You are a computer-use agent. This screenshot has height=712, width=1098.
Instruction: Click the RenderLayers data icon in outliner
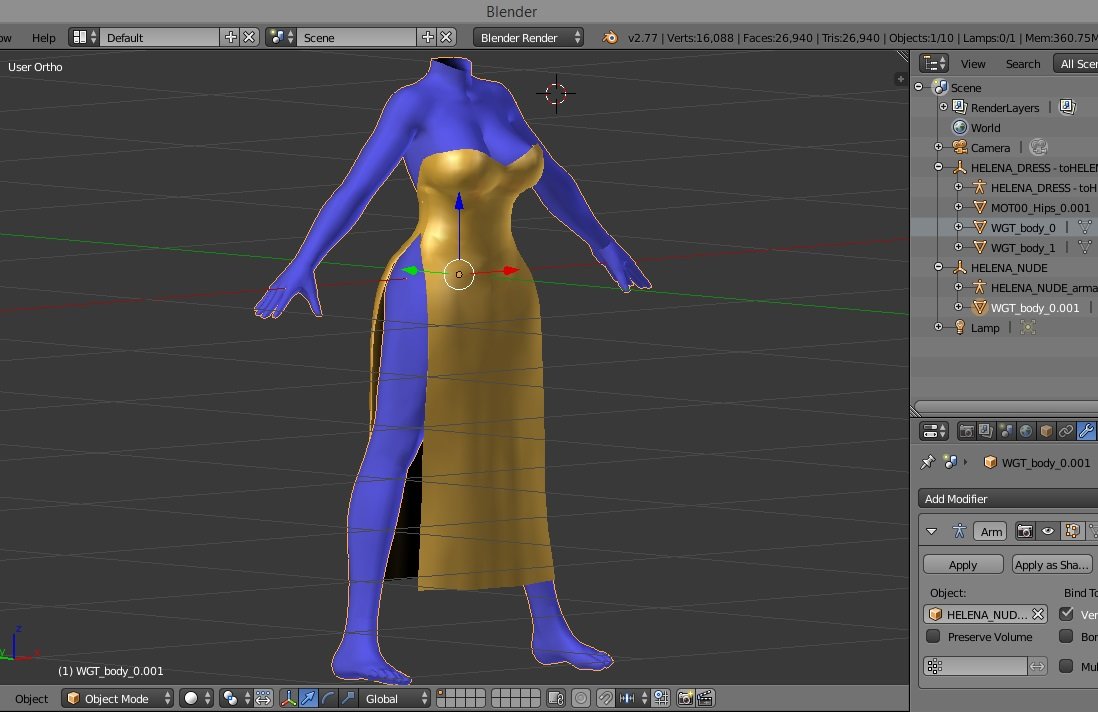point(1067,107)
